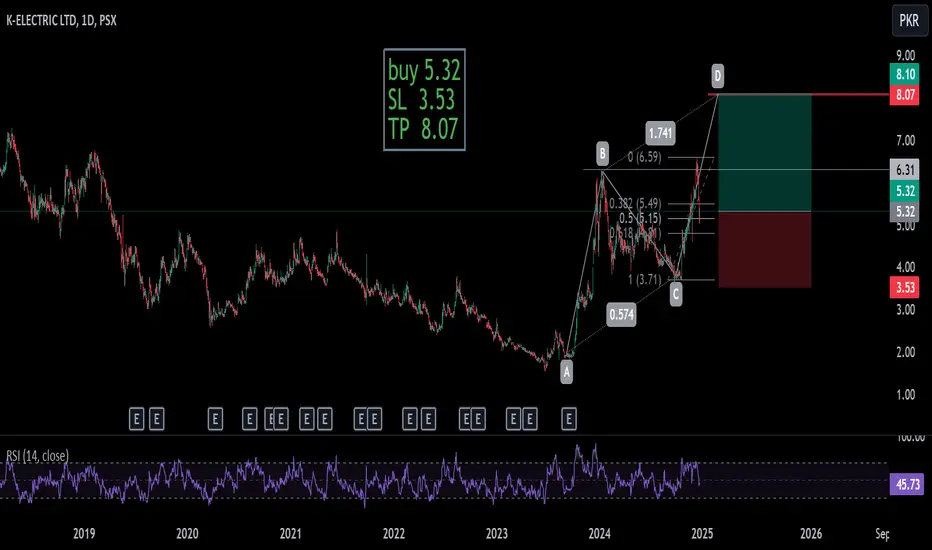Click the 1.00 price scale value
The width and height of the screenshot is (932, 550).
905,394
